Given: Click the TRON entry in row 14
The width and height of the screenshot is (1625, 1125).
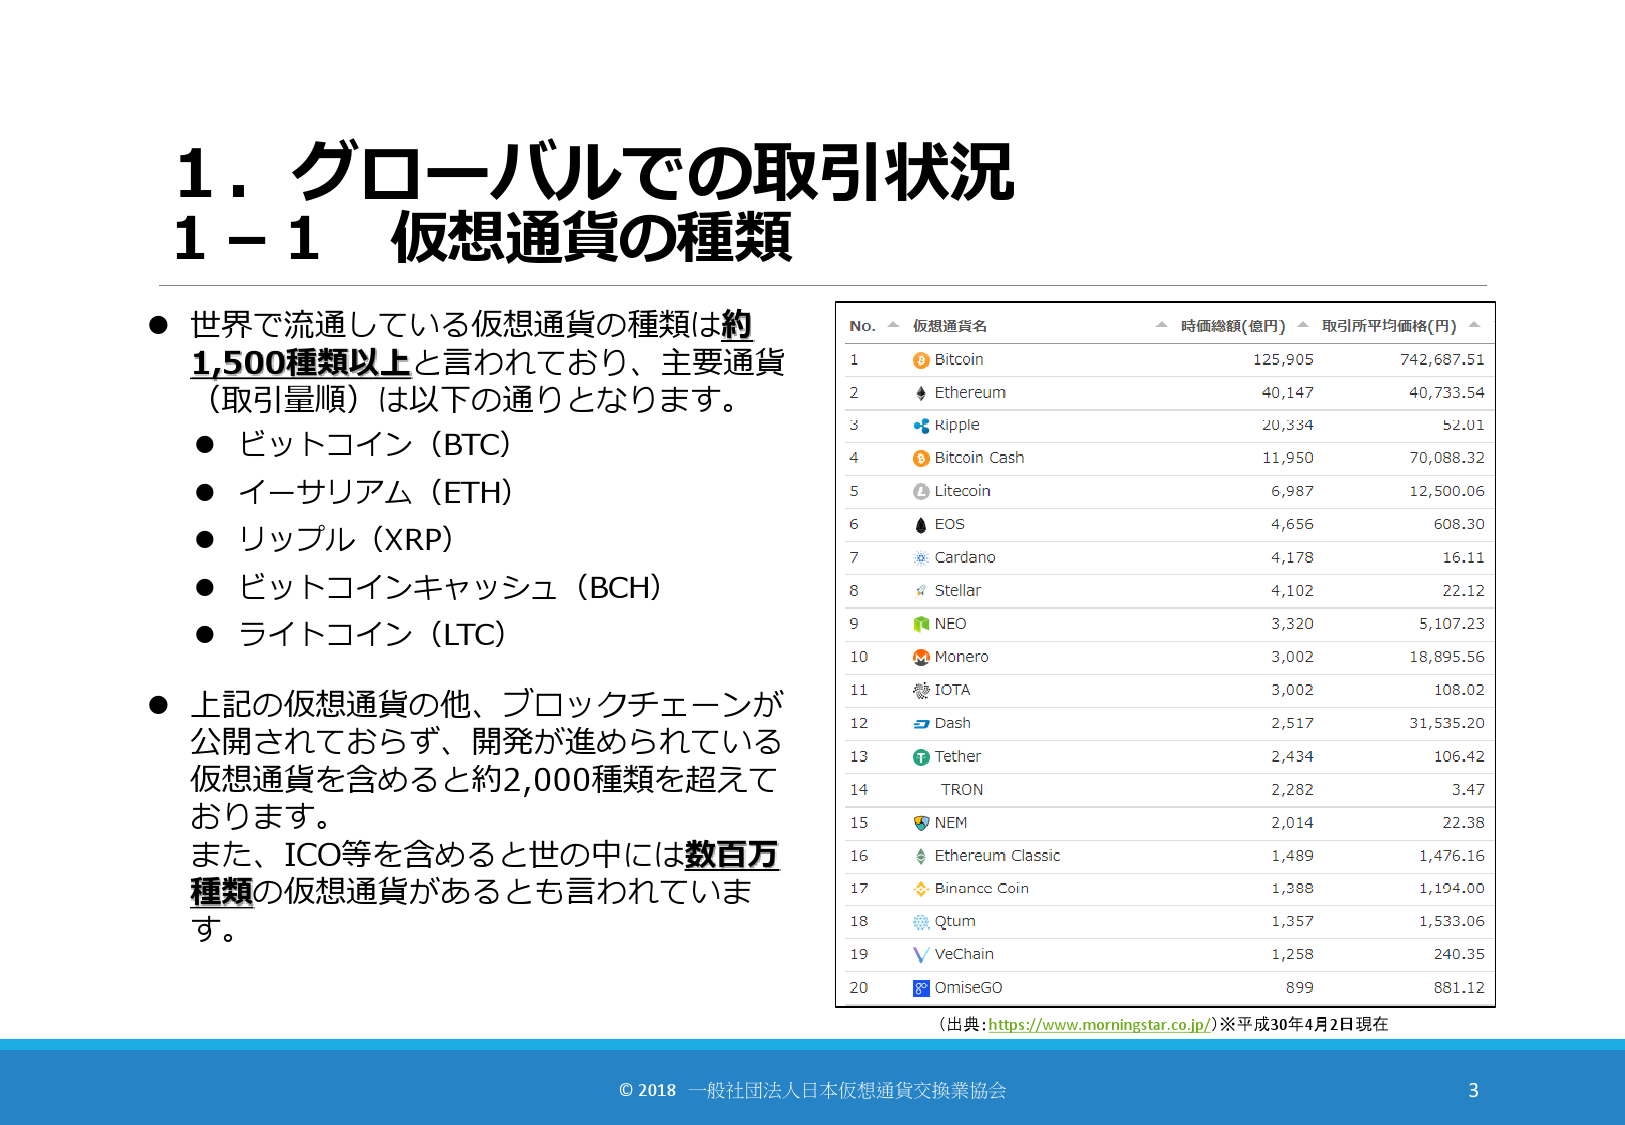Looking at the screenshot, I should tap(961, 790).
